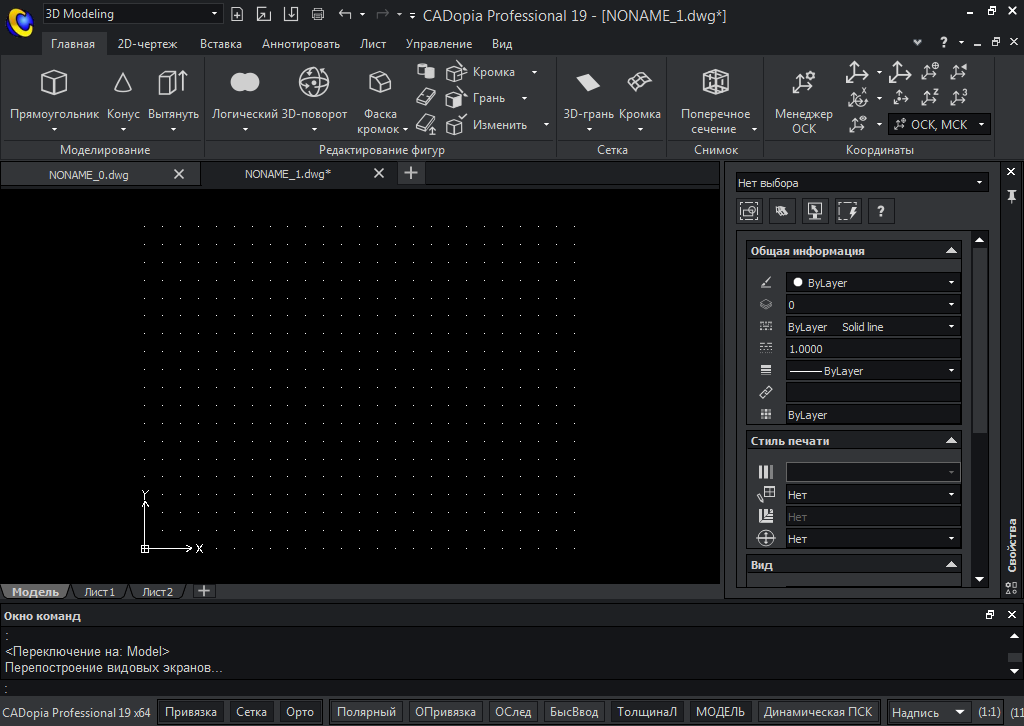Viewport: 1024px width, 726px height.
Task: Click the help question icon in Properties panel
Action: [x=880, y=211]
